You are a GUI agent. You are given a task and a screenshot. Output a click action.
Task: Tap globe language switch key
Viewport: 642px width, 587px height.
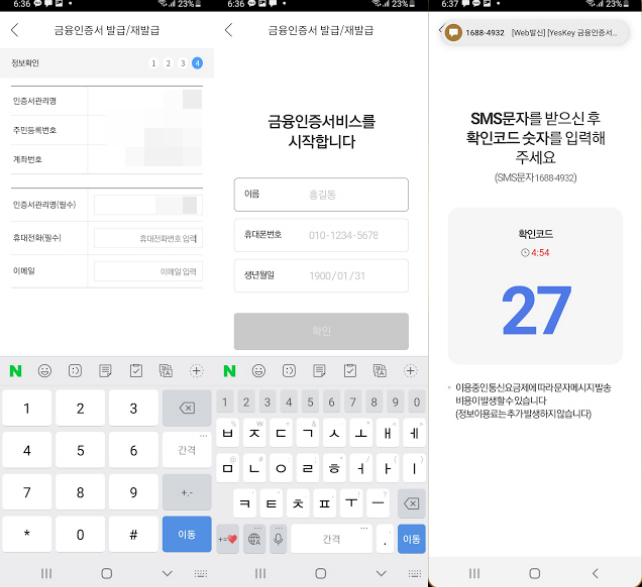pos(254,539)
